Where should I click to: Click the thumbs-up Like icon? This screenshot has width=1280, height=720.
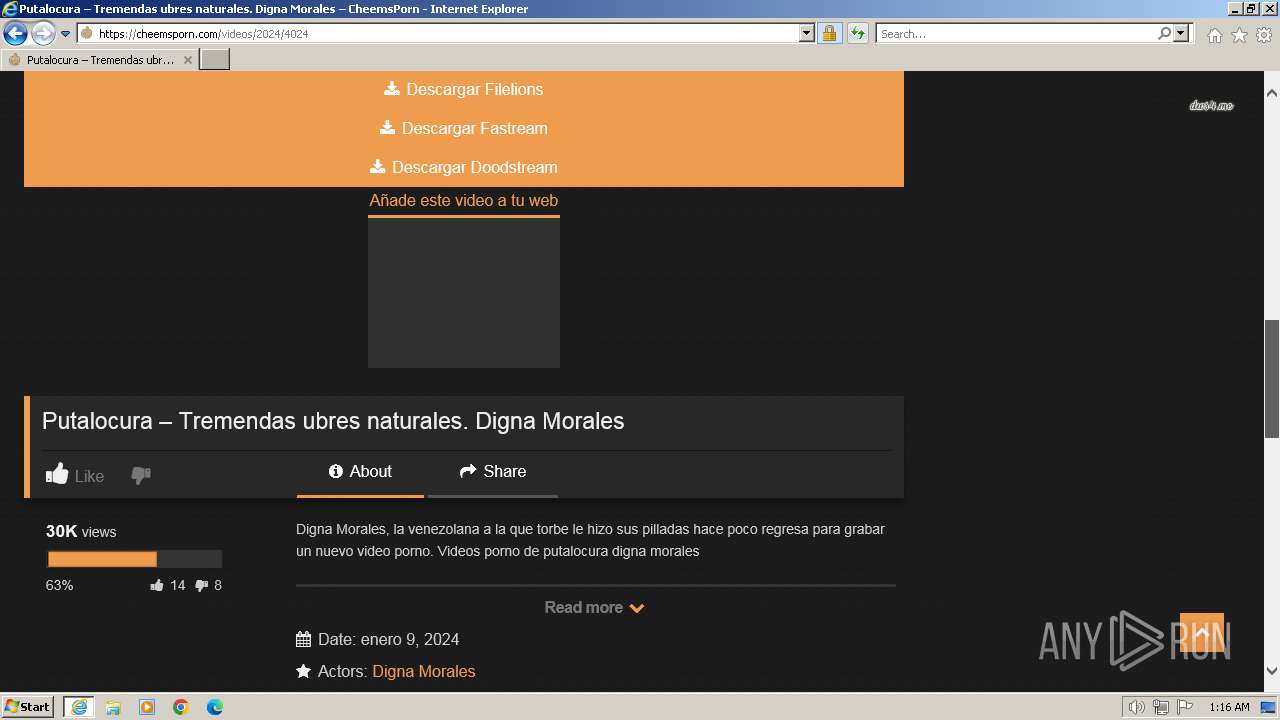(x=57, y=474)
